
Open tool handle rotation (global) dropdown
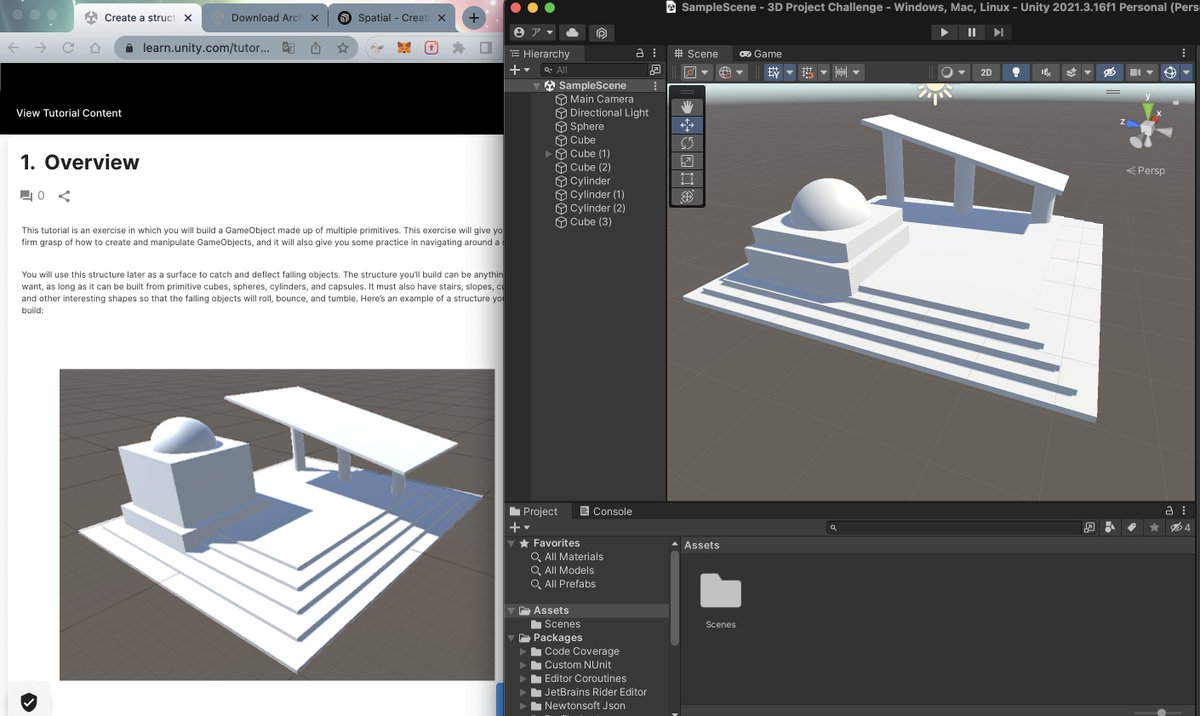730,72
